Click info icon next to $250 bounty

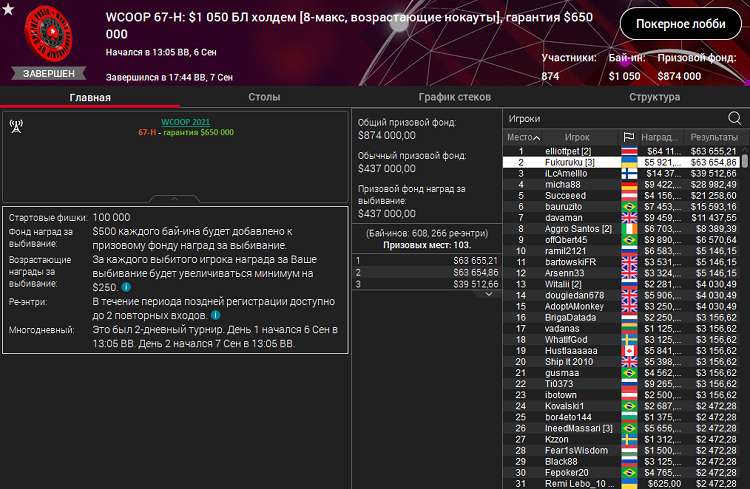tap(127, 285)
